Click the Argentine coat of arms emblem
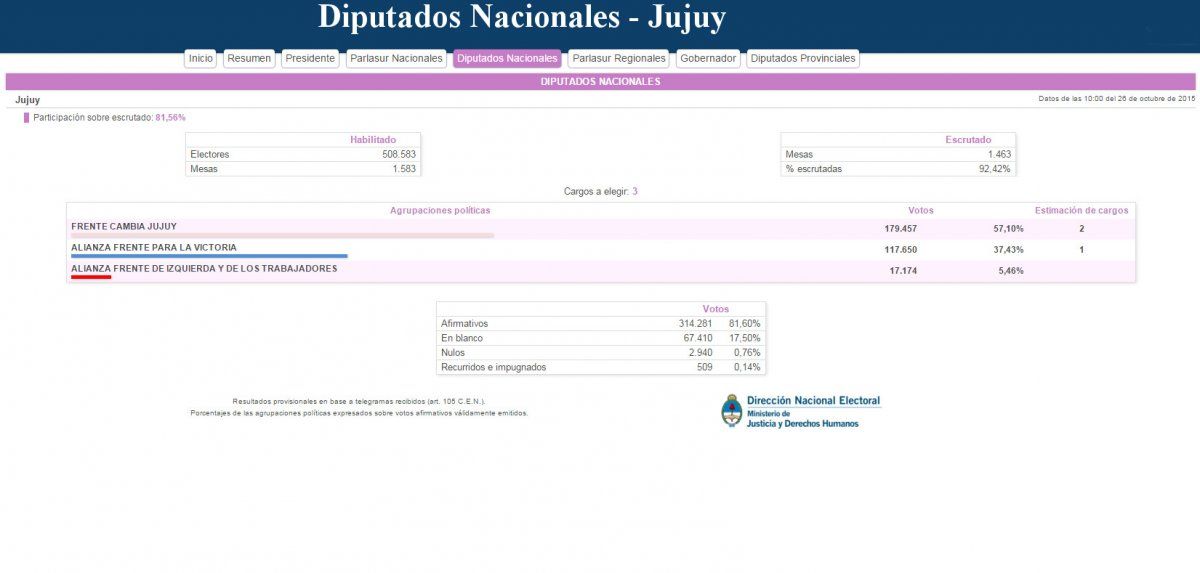The height and width of the screenshot is (573, 1200). (731, 410)
